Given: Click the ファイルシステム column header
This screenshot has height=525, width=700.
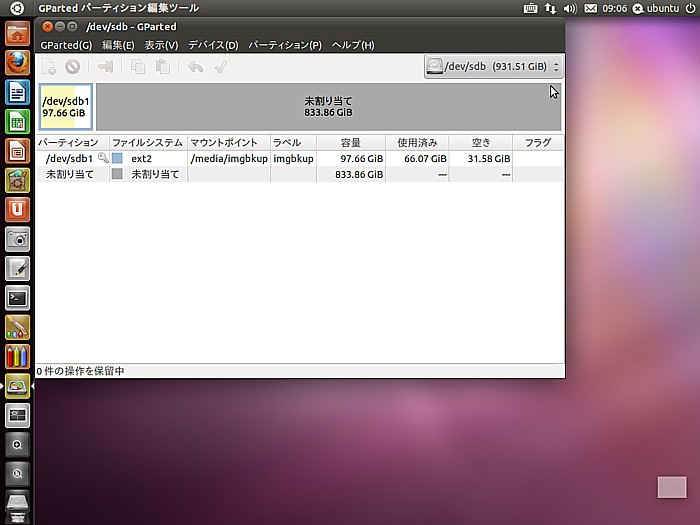Looking at the screenshot, I should [148, 142].
